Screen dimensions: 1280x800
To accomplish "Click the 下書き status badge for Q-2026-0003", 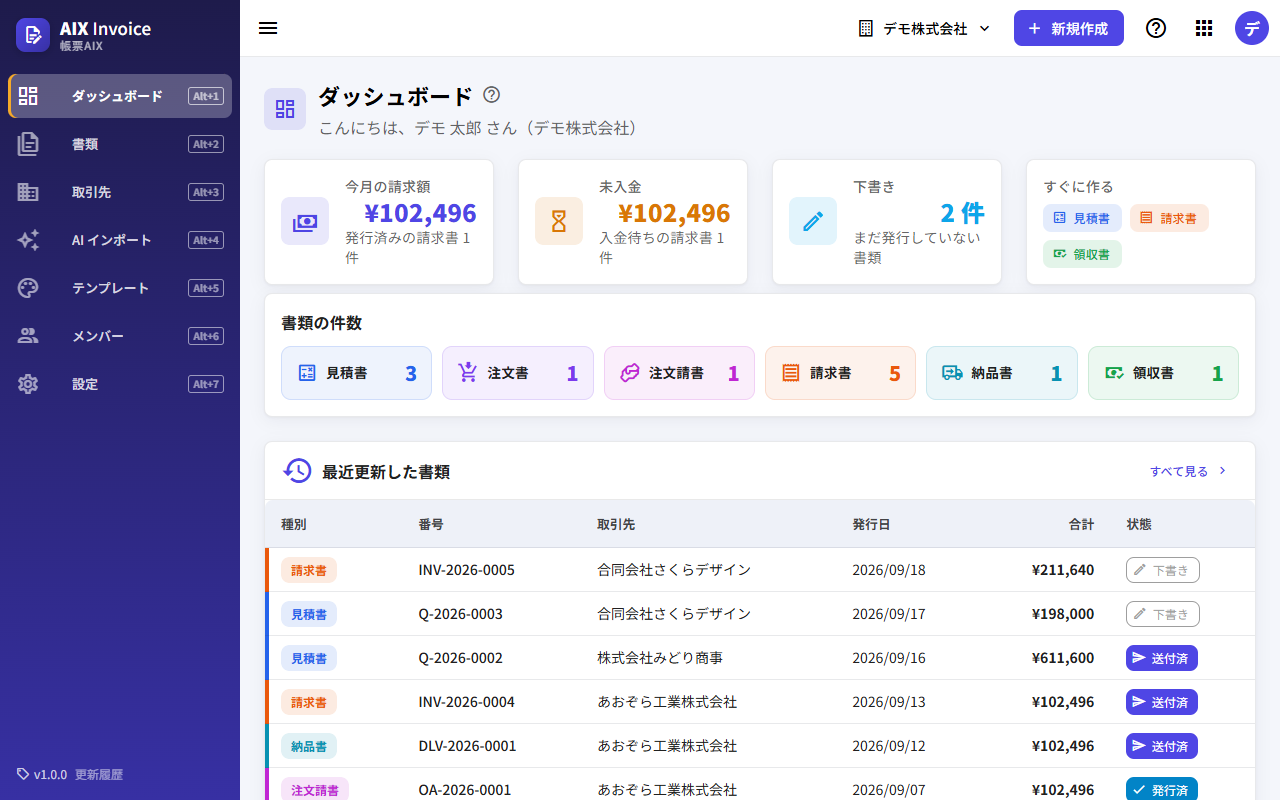I will point(1163,614).
